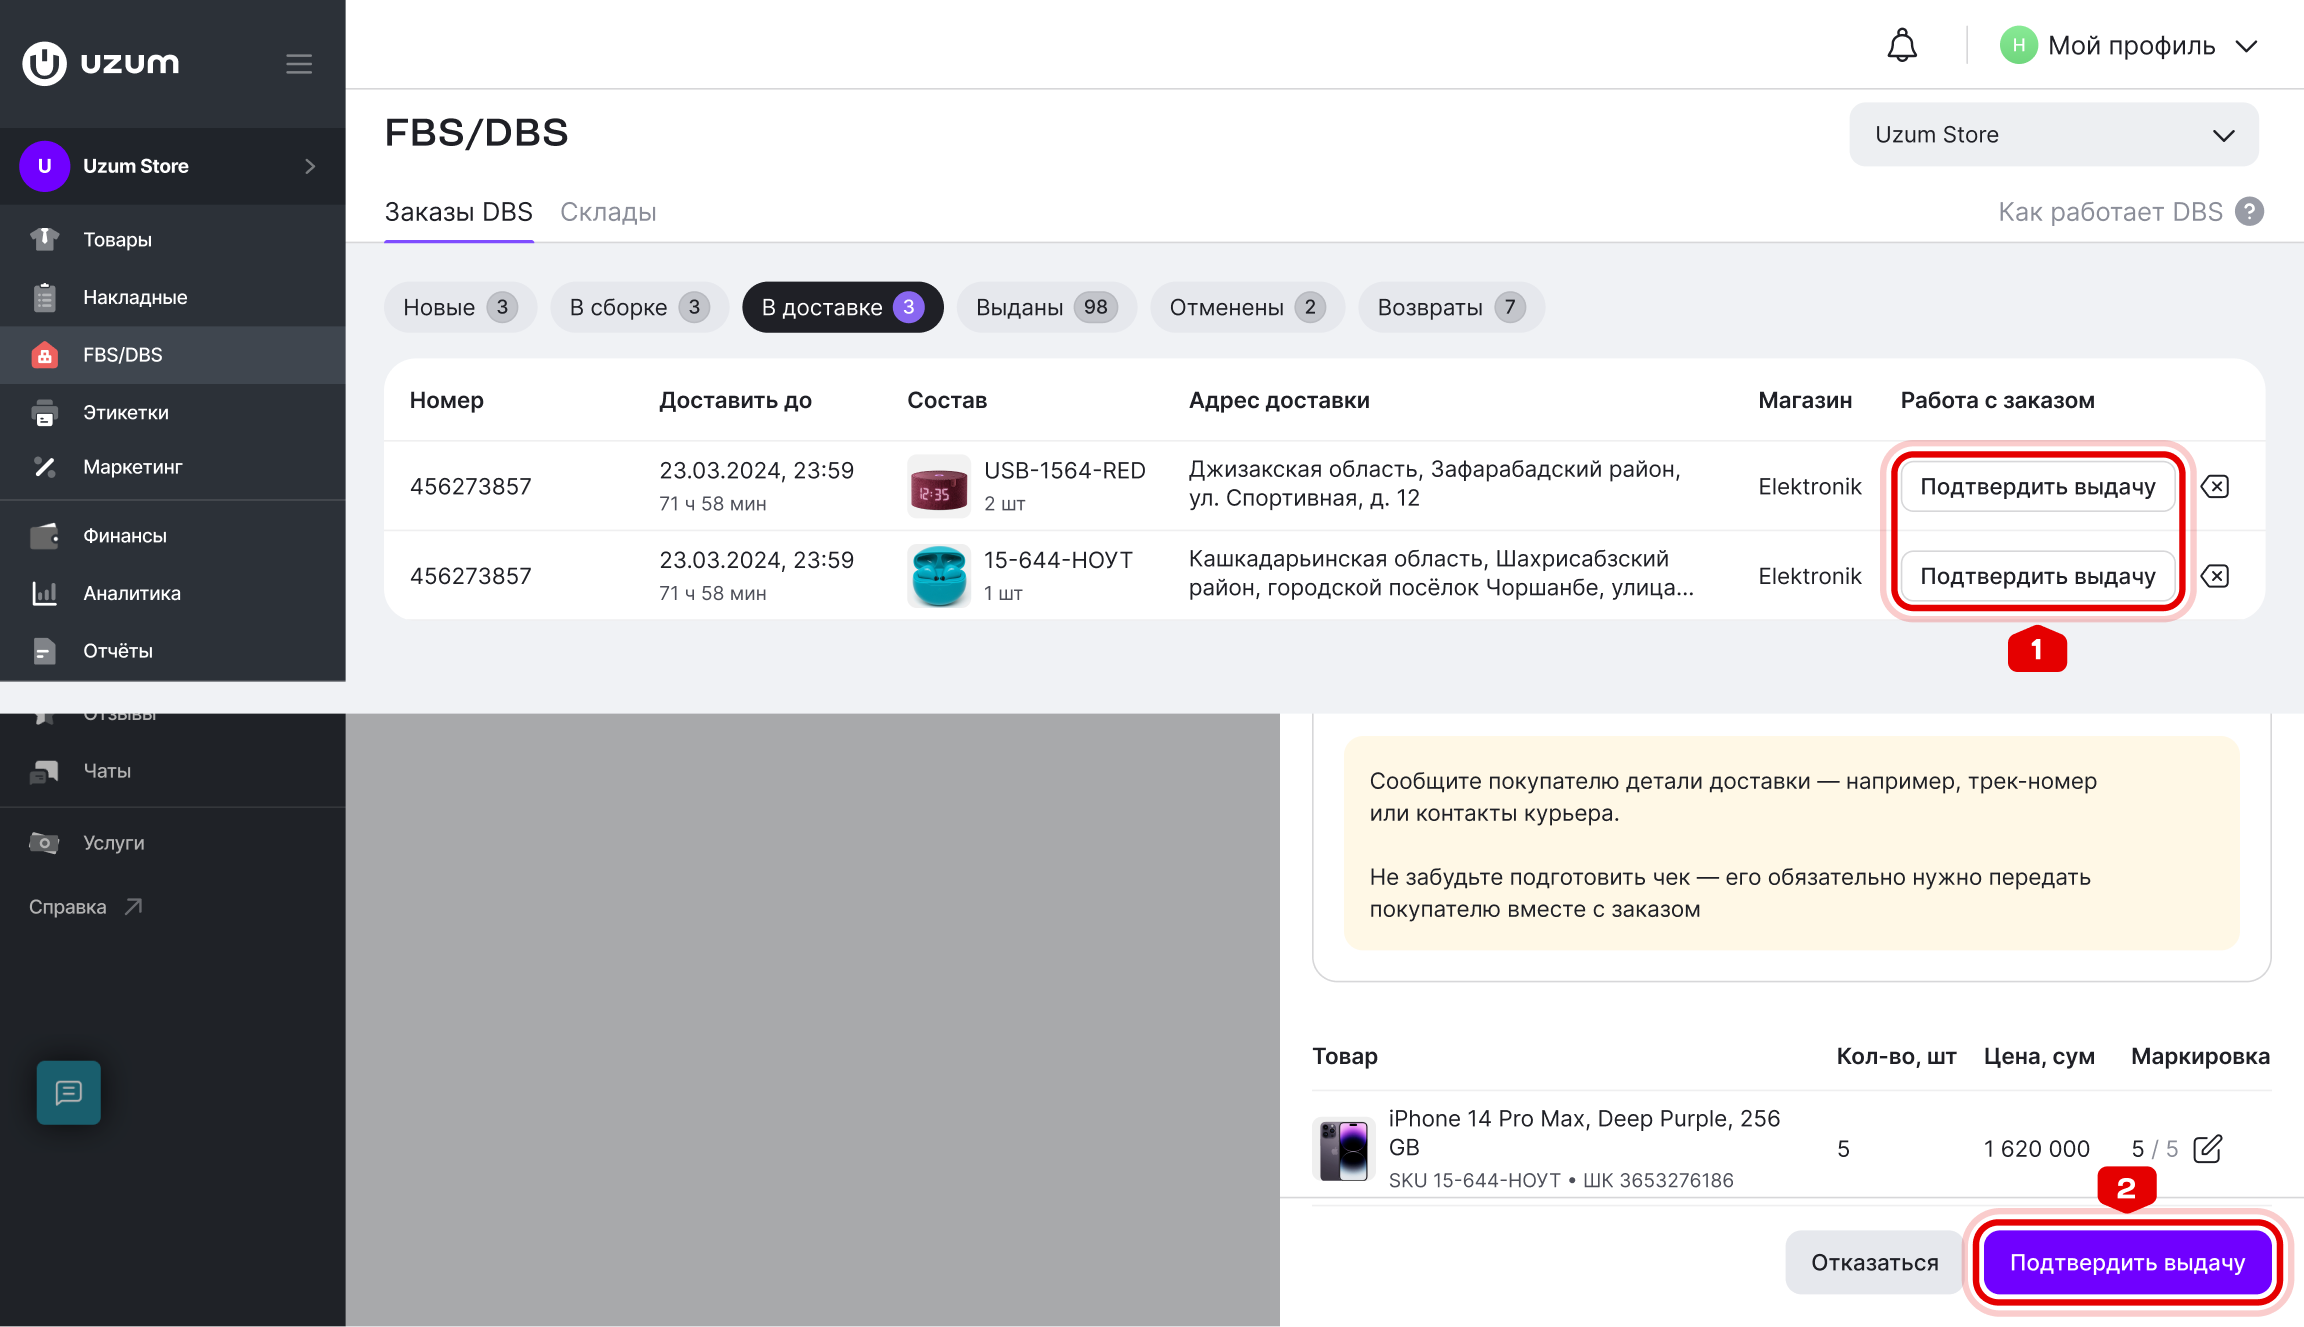Open notifications bell icon

(1902, 45)
